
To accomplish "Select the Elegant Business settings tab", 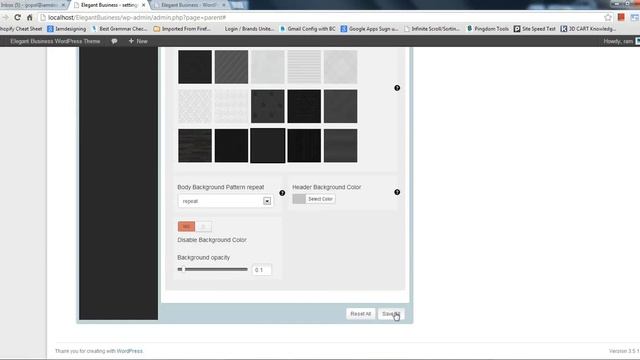I will pyautogui.click(x=109, y=5).
